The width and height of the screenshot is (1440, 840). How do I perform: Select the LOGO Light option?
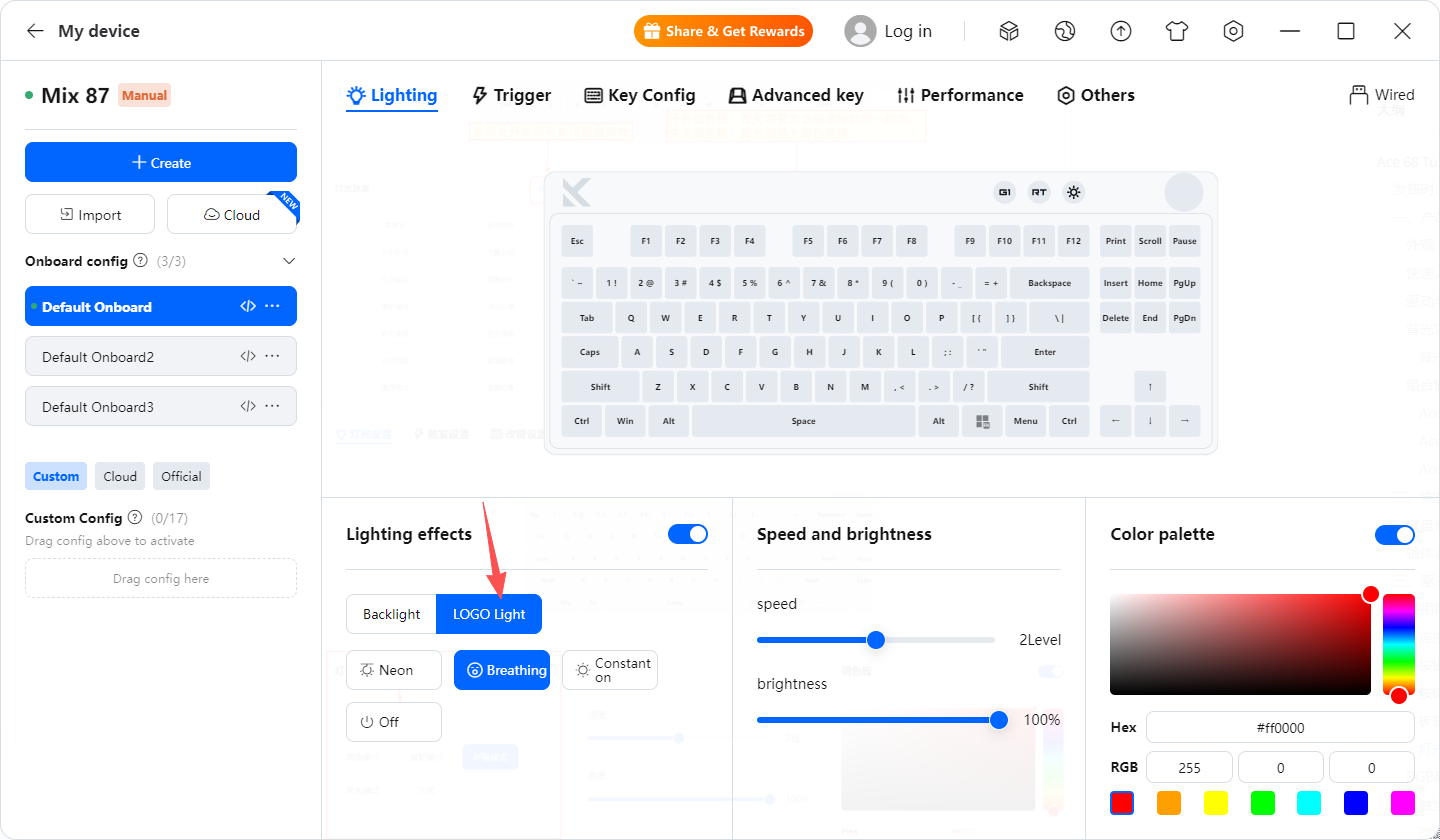pyautogui.click(x=489, y=614)
